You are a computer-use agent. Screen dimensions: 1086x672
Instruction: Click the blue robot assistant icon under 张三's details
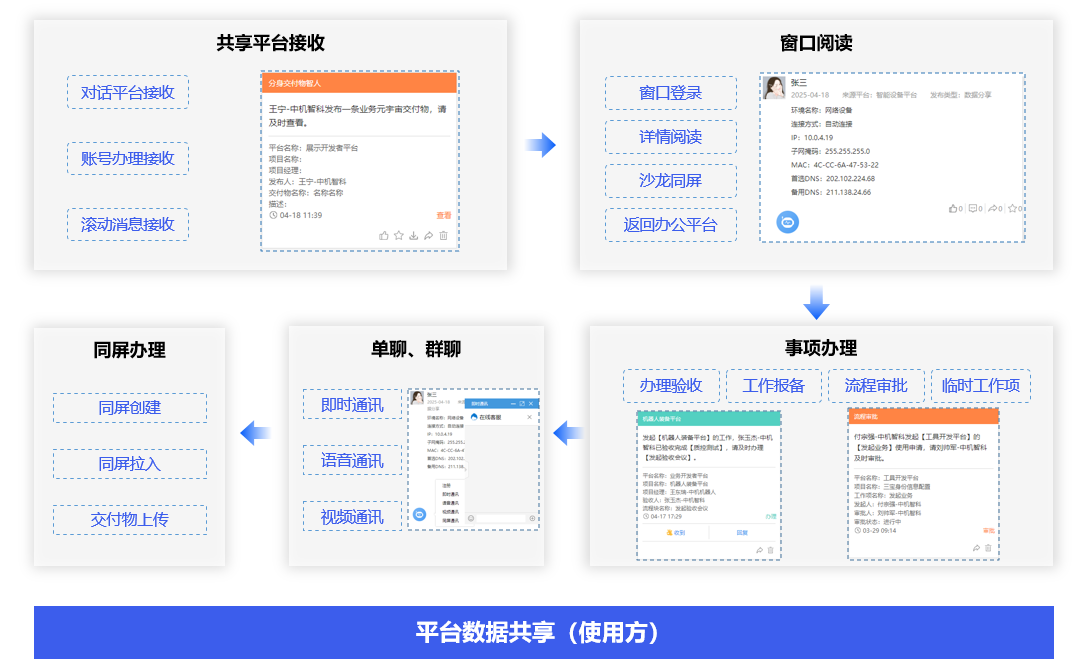click(788, 222)
